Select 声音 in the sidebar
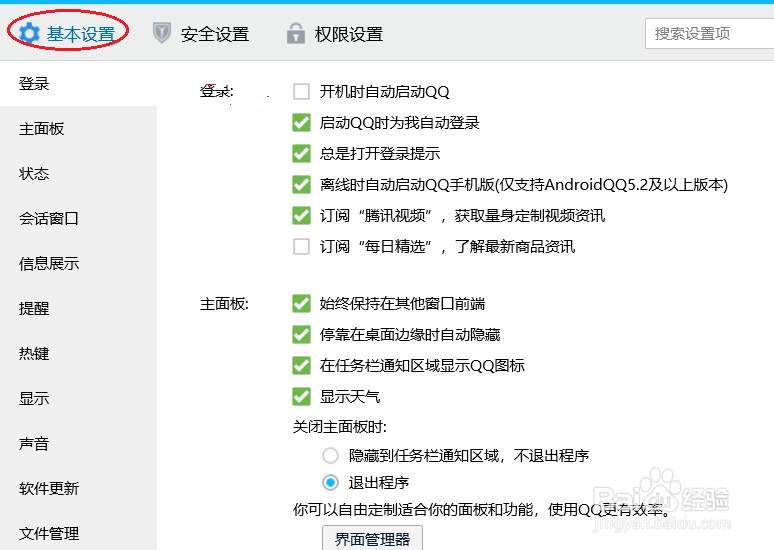This screenshot has width=774, height=550. 78,443
